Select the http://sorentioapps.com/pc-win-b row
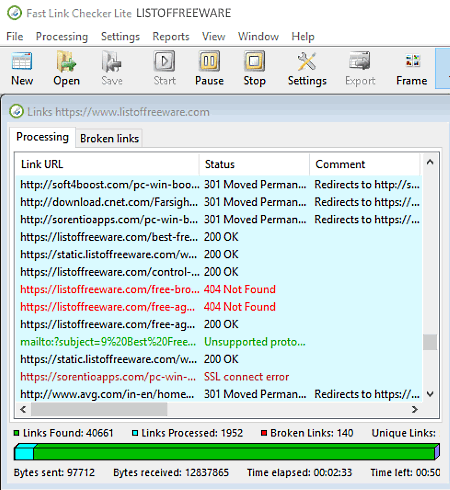The height and width of the screenshot is (490, 450). (219, 220)
